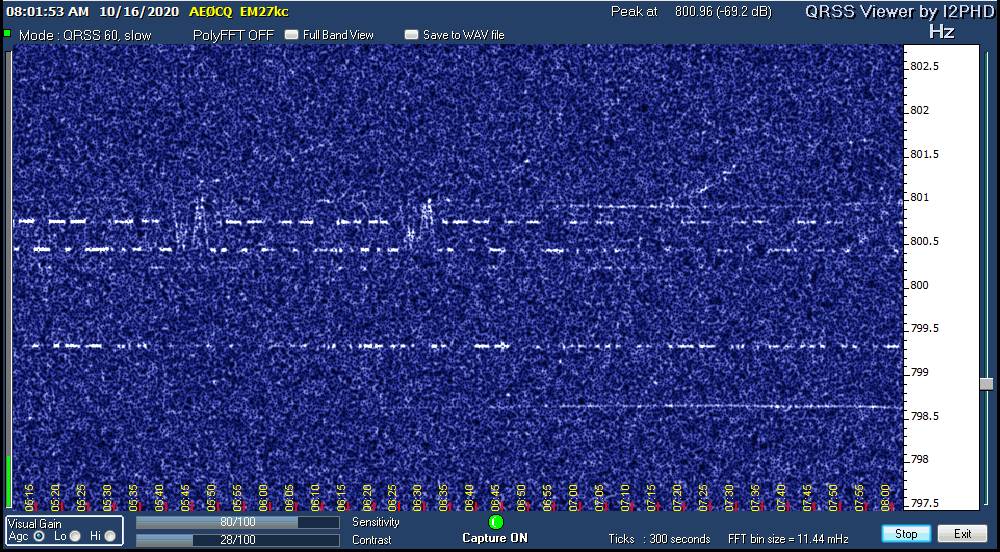Screen dimensions: 1000x552
Task: Click the frequency scale scrollbar handle
Action: (x=986, y=384)
